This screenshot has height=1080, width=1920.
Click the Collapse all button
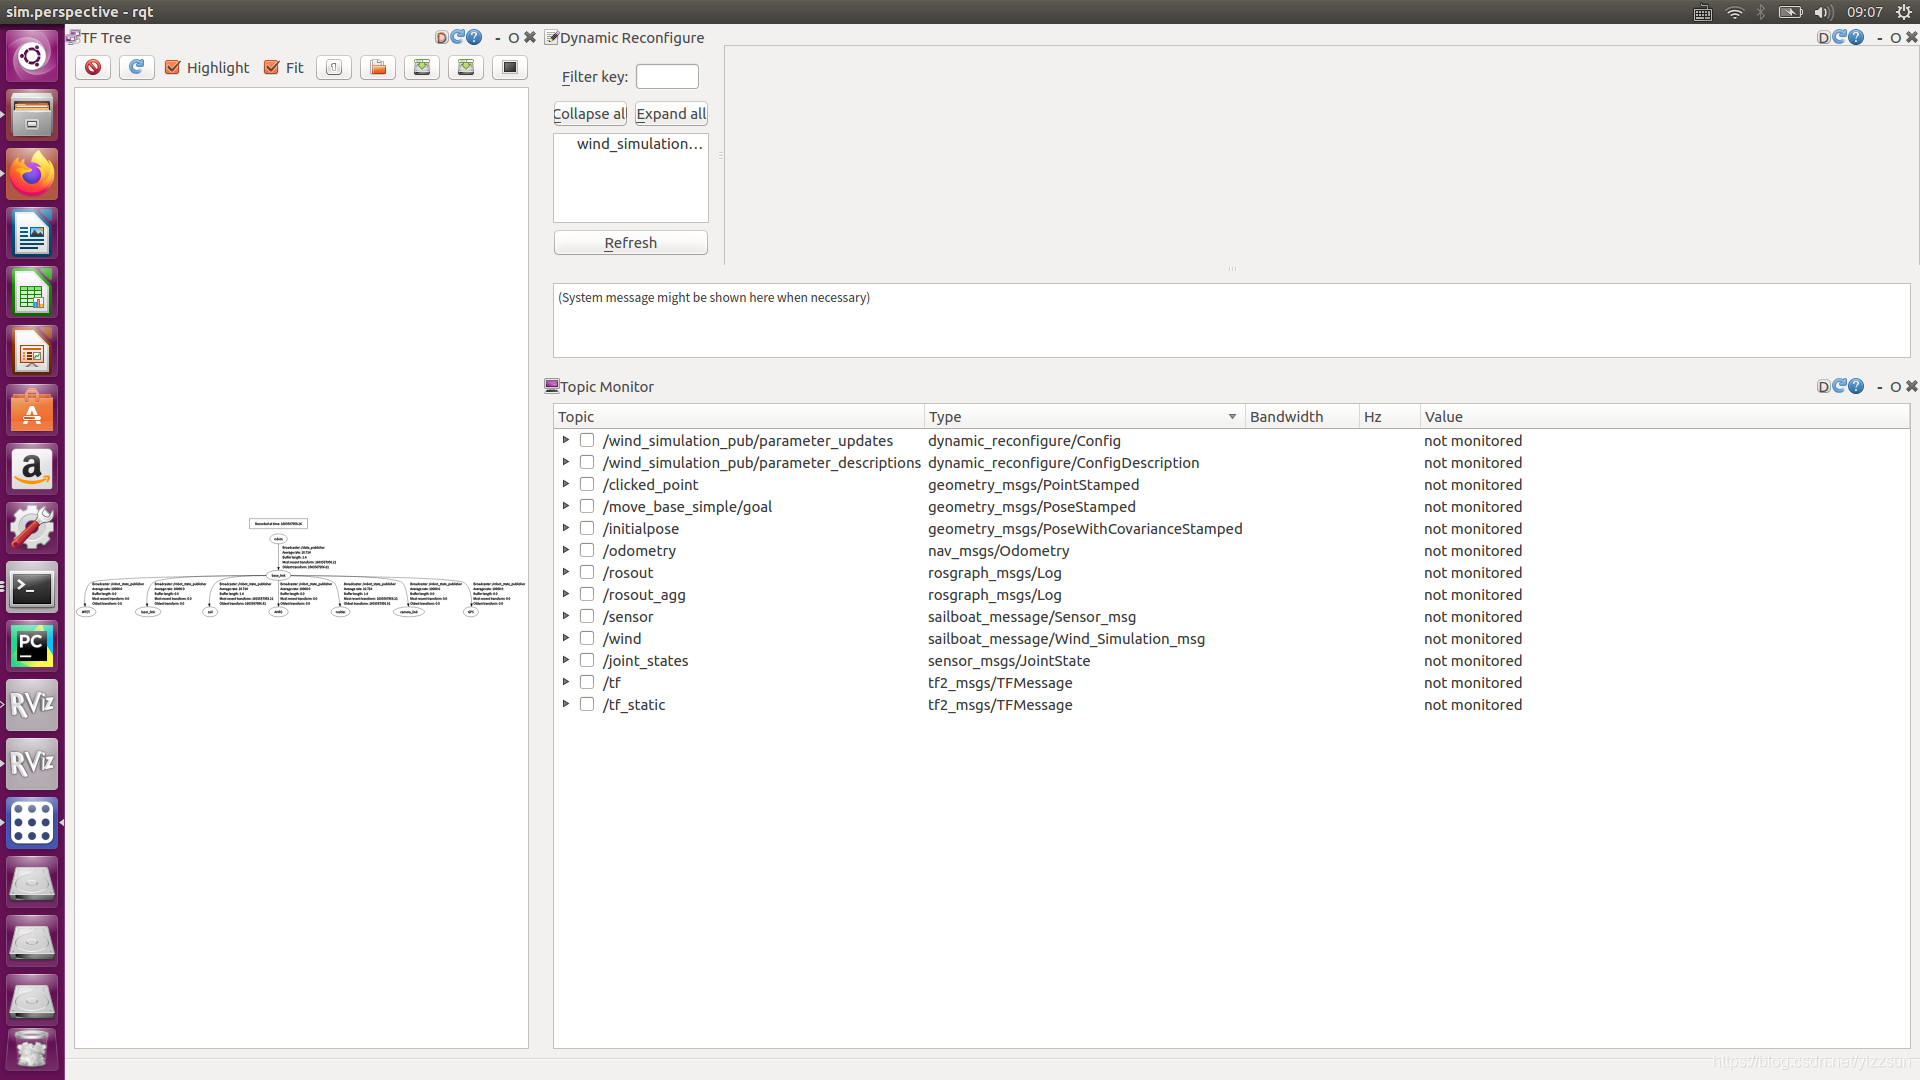[590, 114]
